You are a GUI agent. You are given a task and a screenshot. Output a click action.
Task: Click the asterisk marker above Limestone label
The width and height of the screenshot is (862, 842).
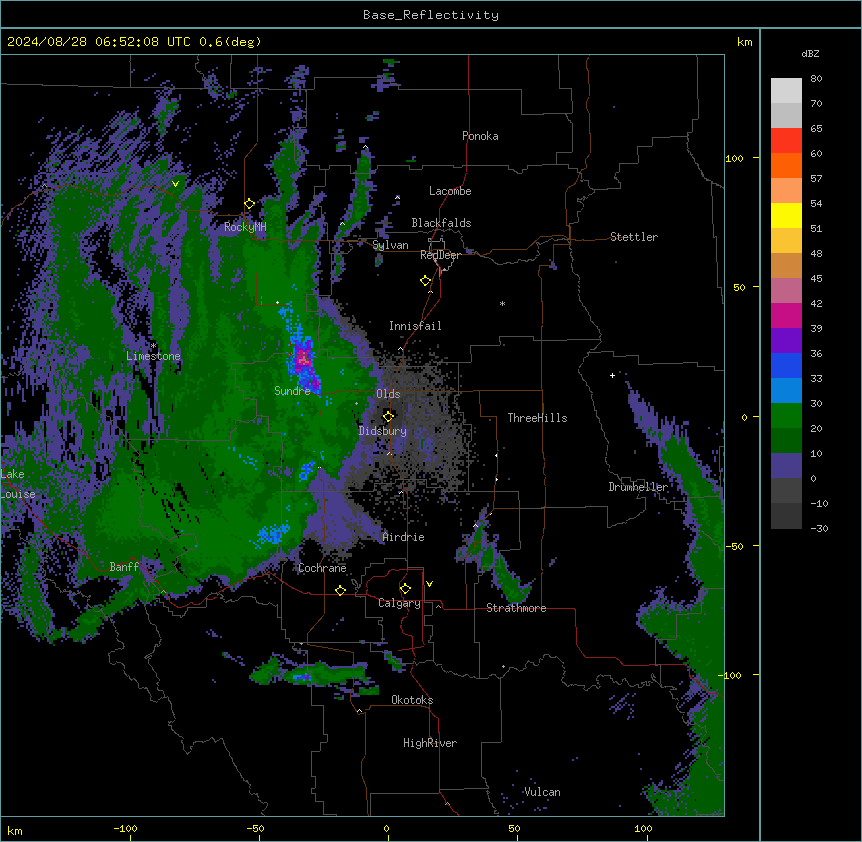(153, 346)
